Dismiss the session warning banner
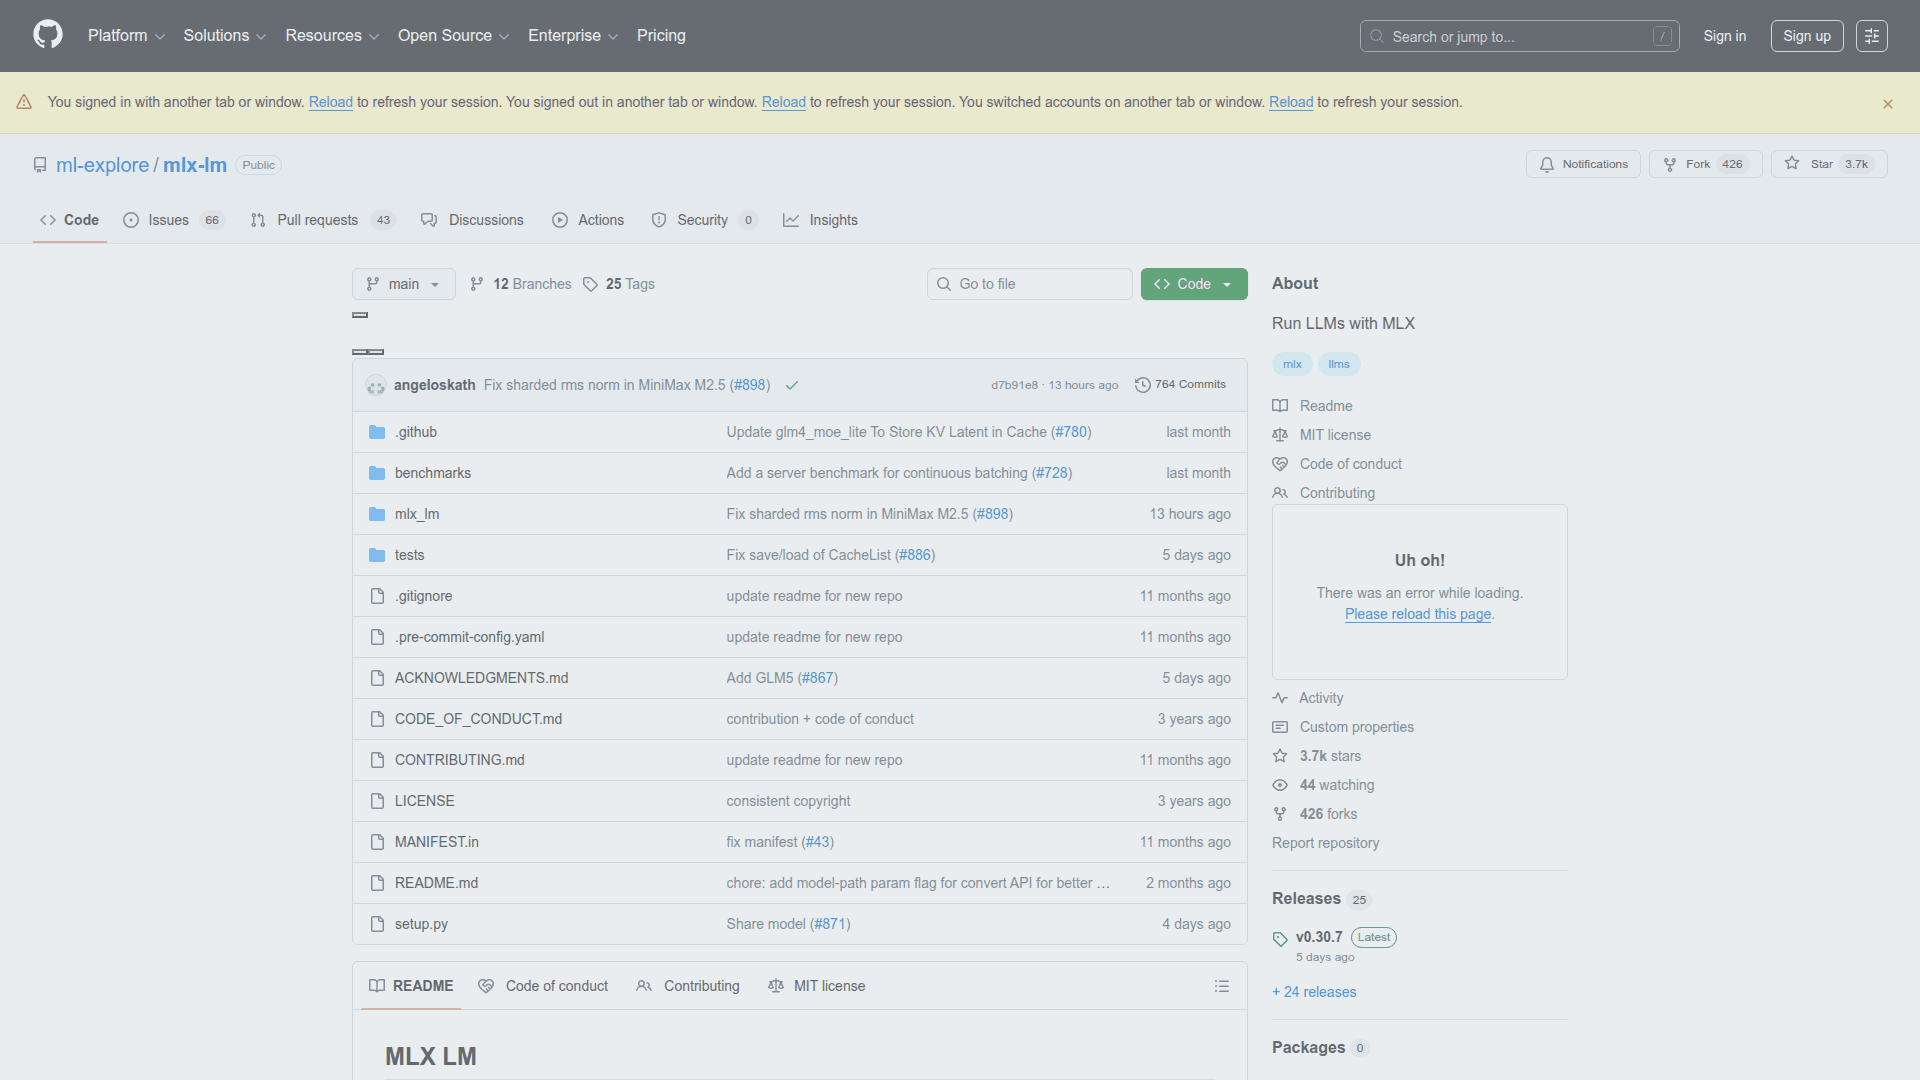Viewport: 1920px width, 1080px height. coord(1887,104)
